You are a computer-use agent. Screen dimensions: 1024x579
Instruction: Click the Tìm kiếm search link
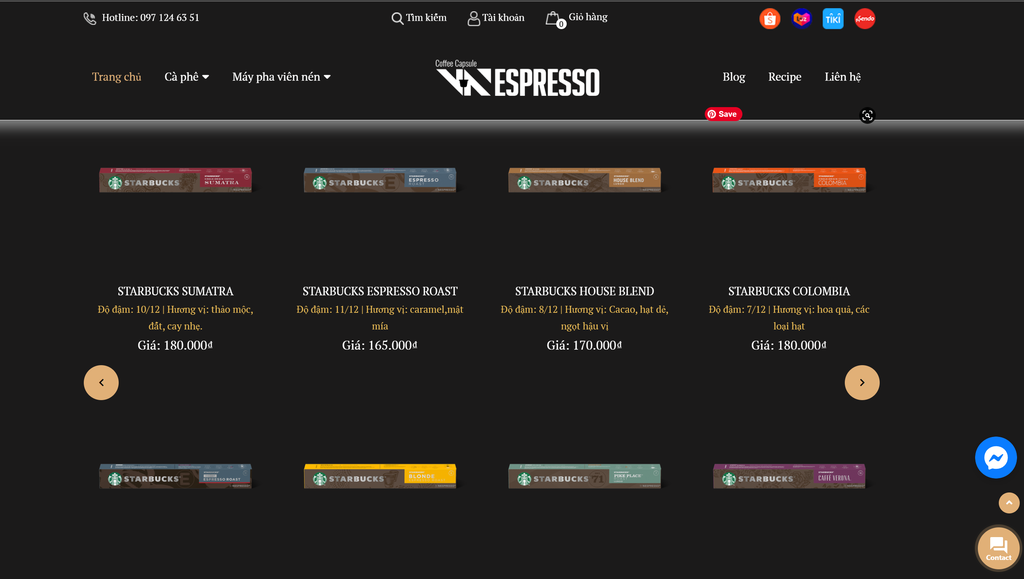click(426, 18)
